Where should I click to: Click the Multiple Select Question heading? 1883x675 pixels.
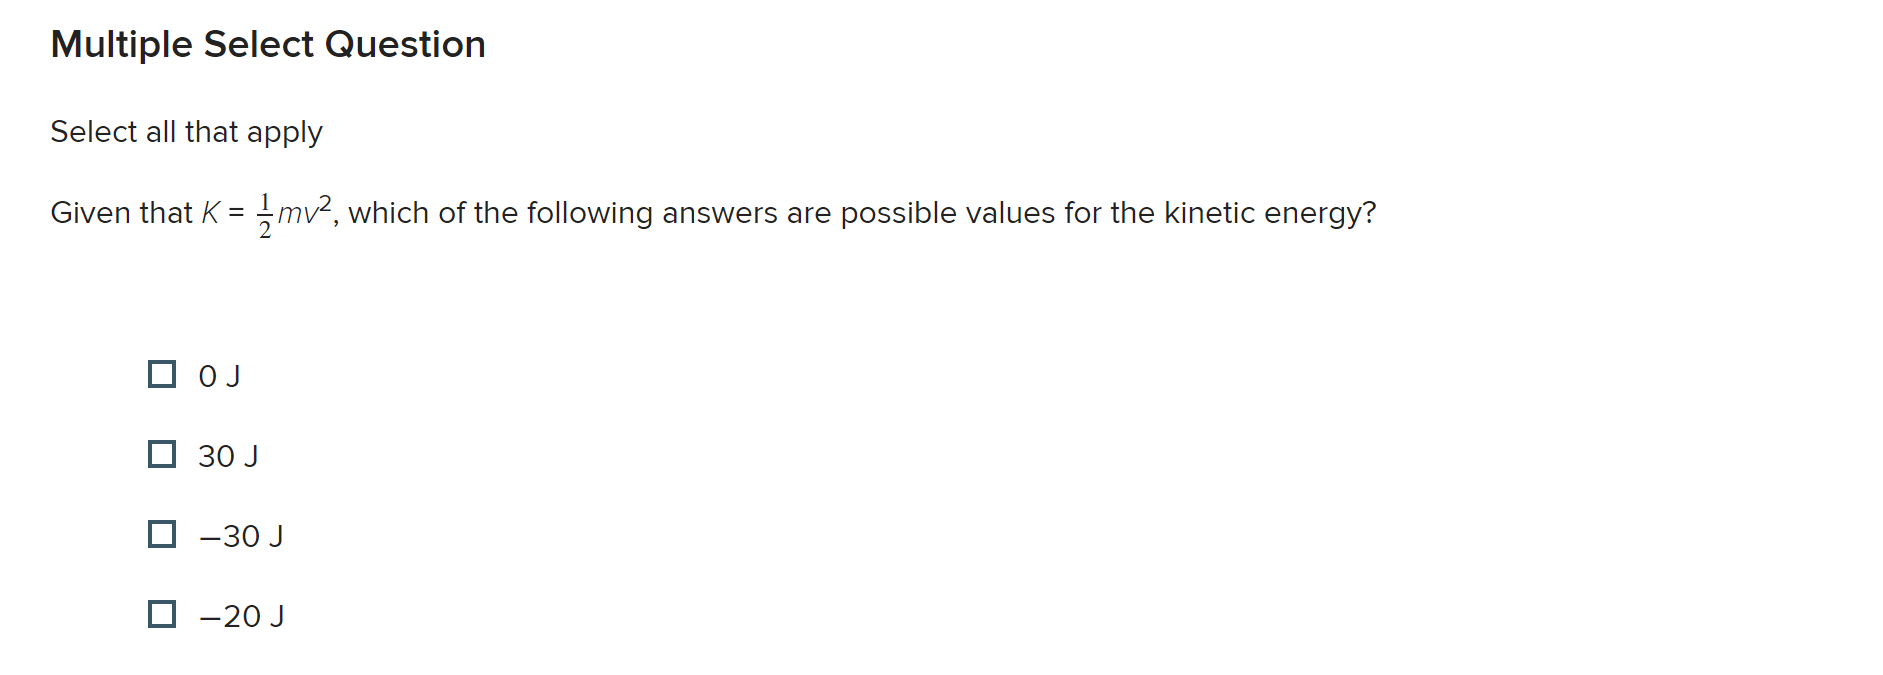click(x=268, y=43)
